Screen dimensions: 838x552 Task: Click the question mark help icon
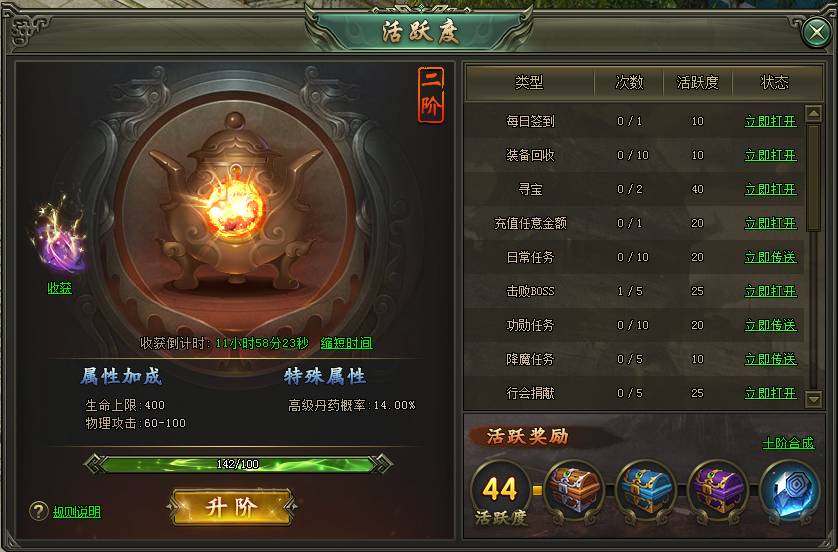(x=39, y=511)
